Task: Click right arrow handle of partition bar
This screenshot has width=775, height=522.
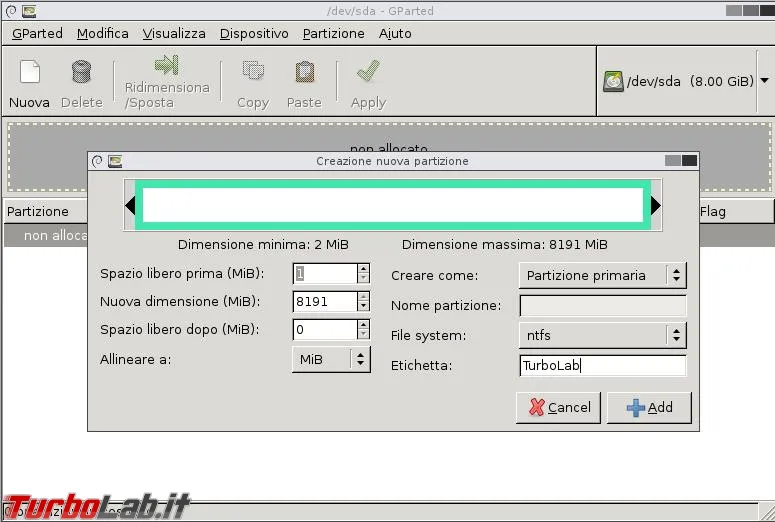Action: point(656,206)
